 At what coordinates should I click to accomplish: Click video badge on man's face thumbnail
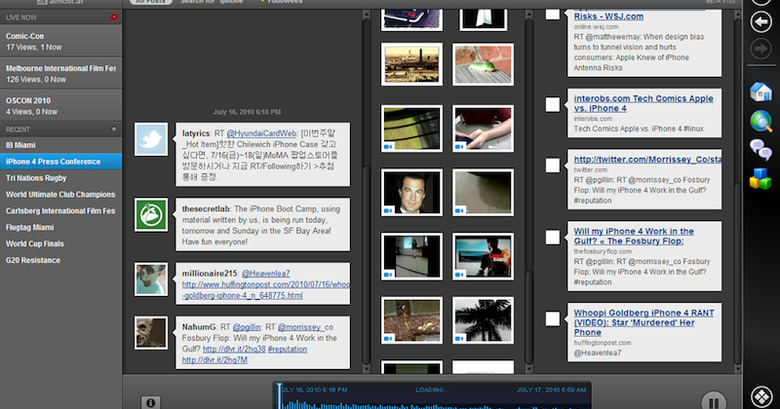[389, 210]
